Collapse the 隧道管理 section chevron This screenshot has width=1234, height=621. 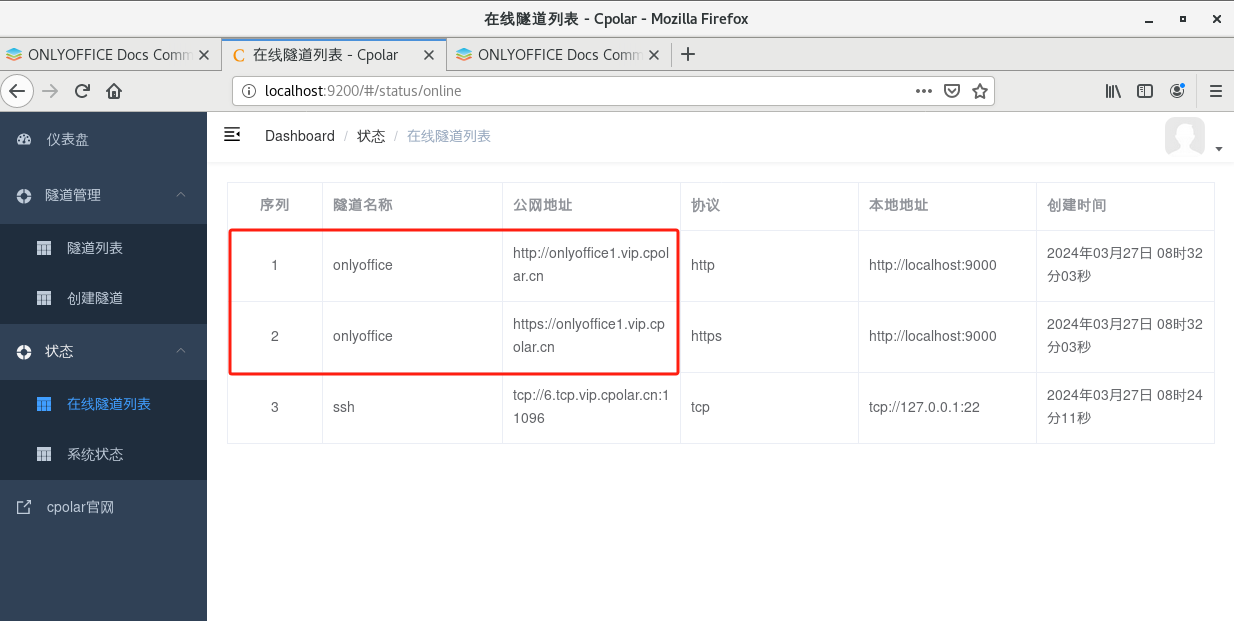pos(181,194)
